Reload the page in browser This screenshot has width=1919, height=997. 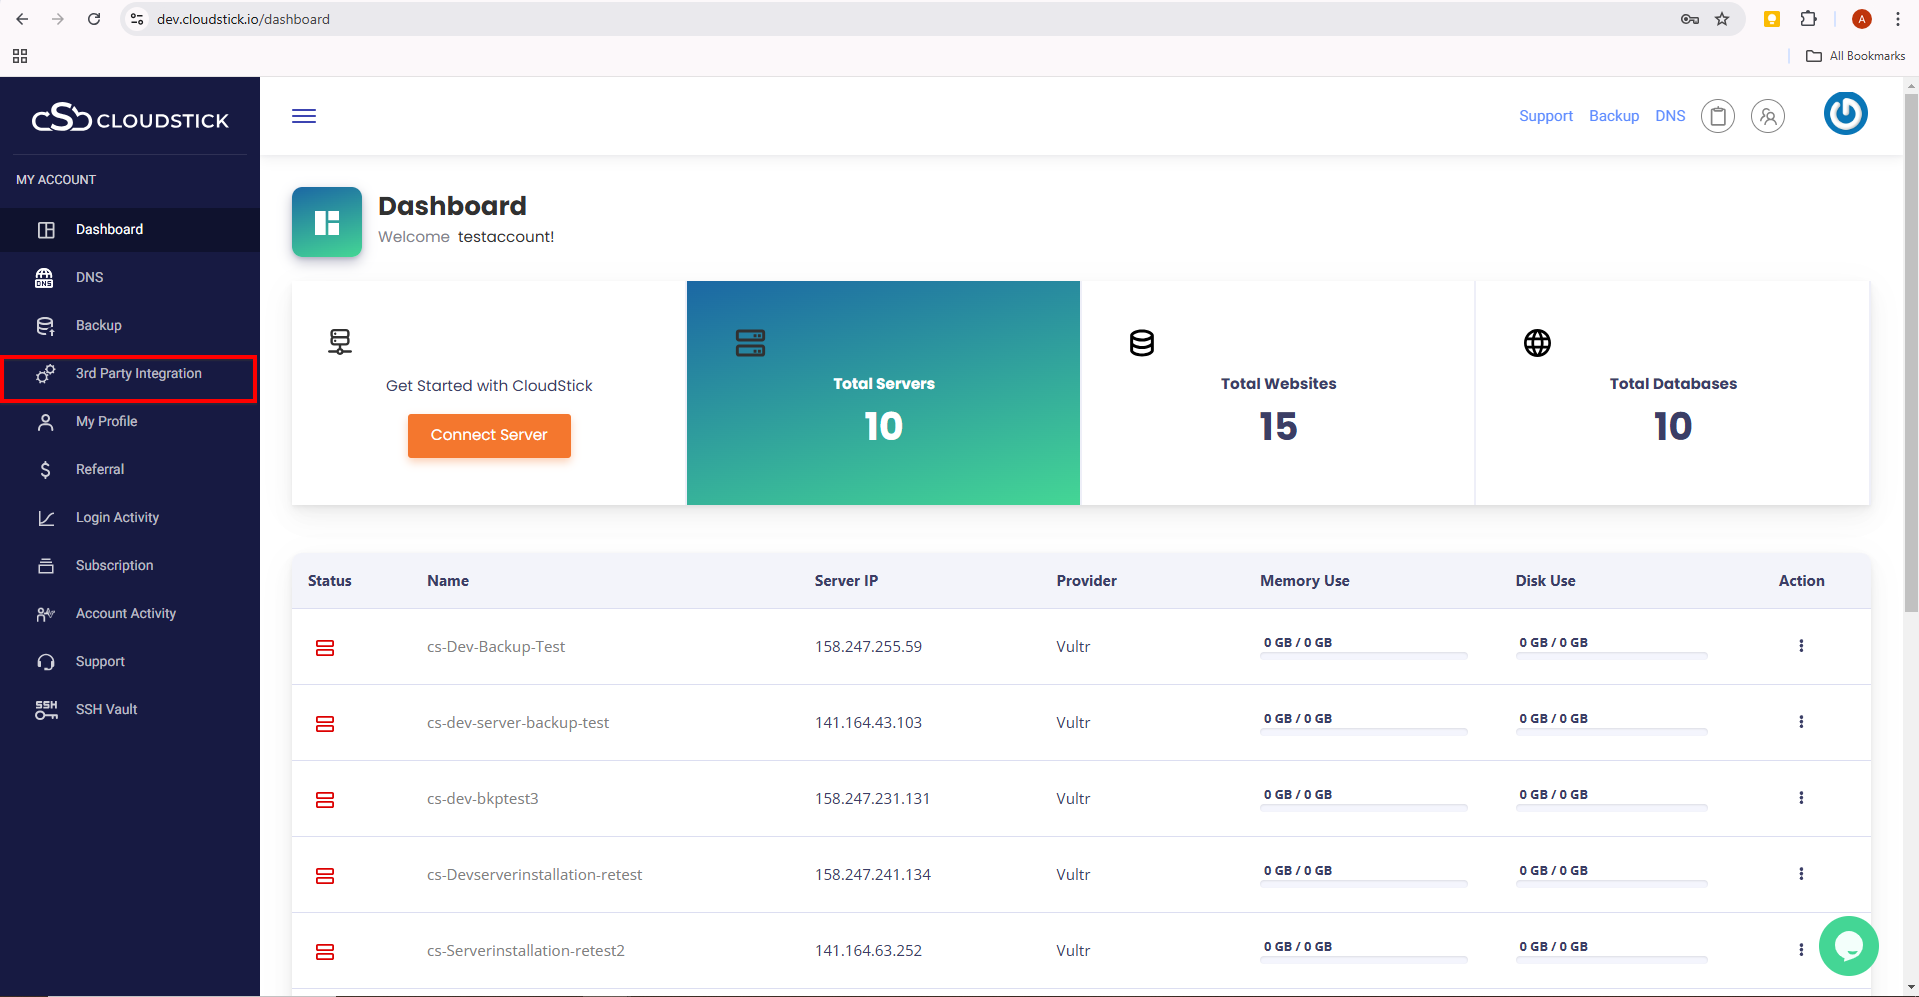[94, 19]
